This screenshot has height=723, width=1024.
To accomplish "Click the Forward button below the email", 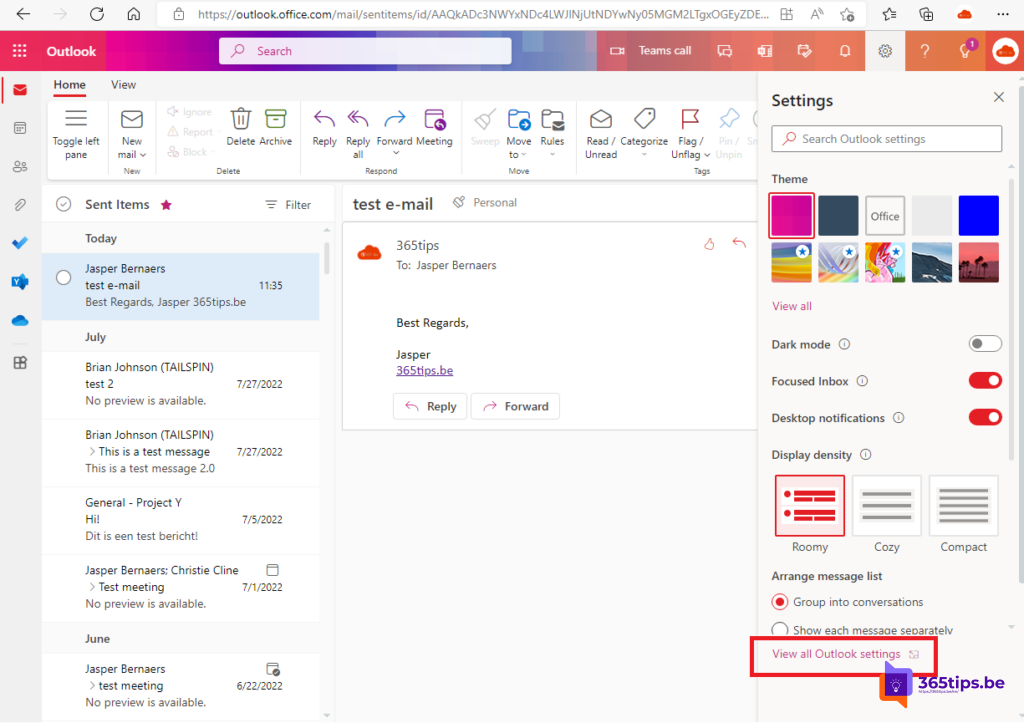I will (515, 406).
